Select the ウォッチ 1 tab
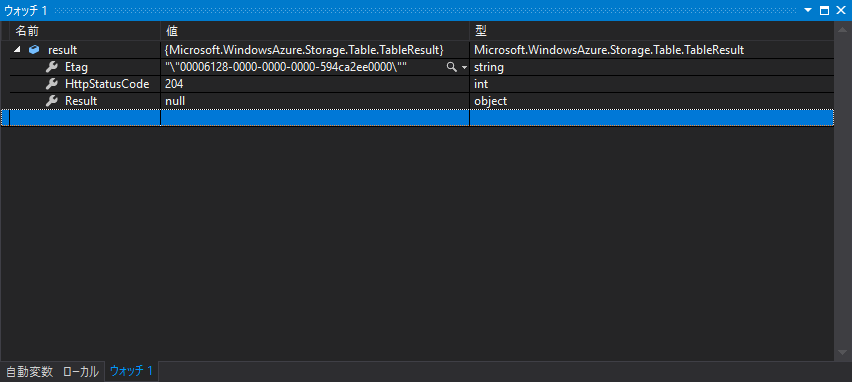Viewport: 852px width, 382px height. [131, 371]
